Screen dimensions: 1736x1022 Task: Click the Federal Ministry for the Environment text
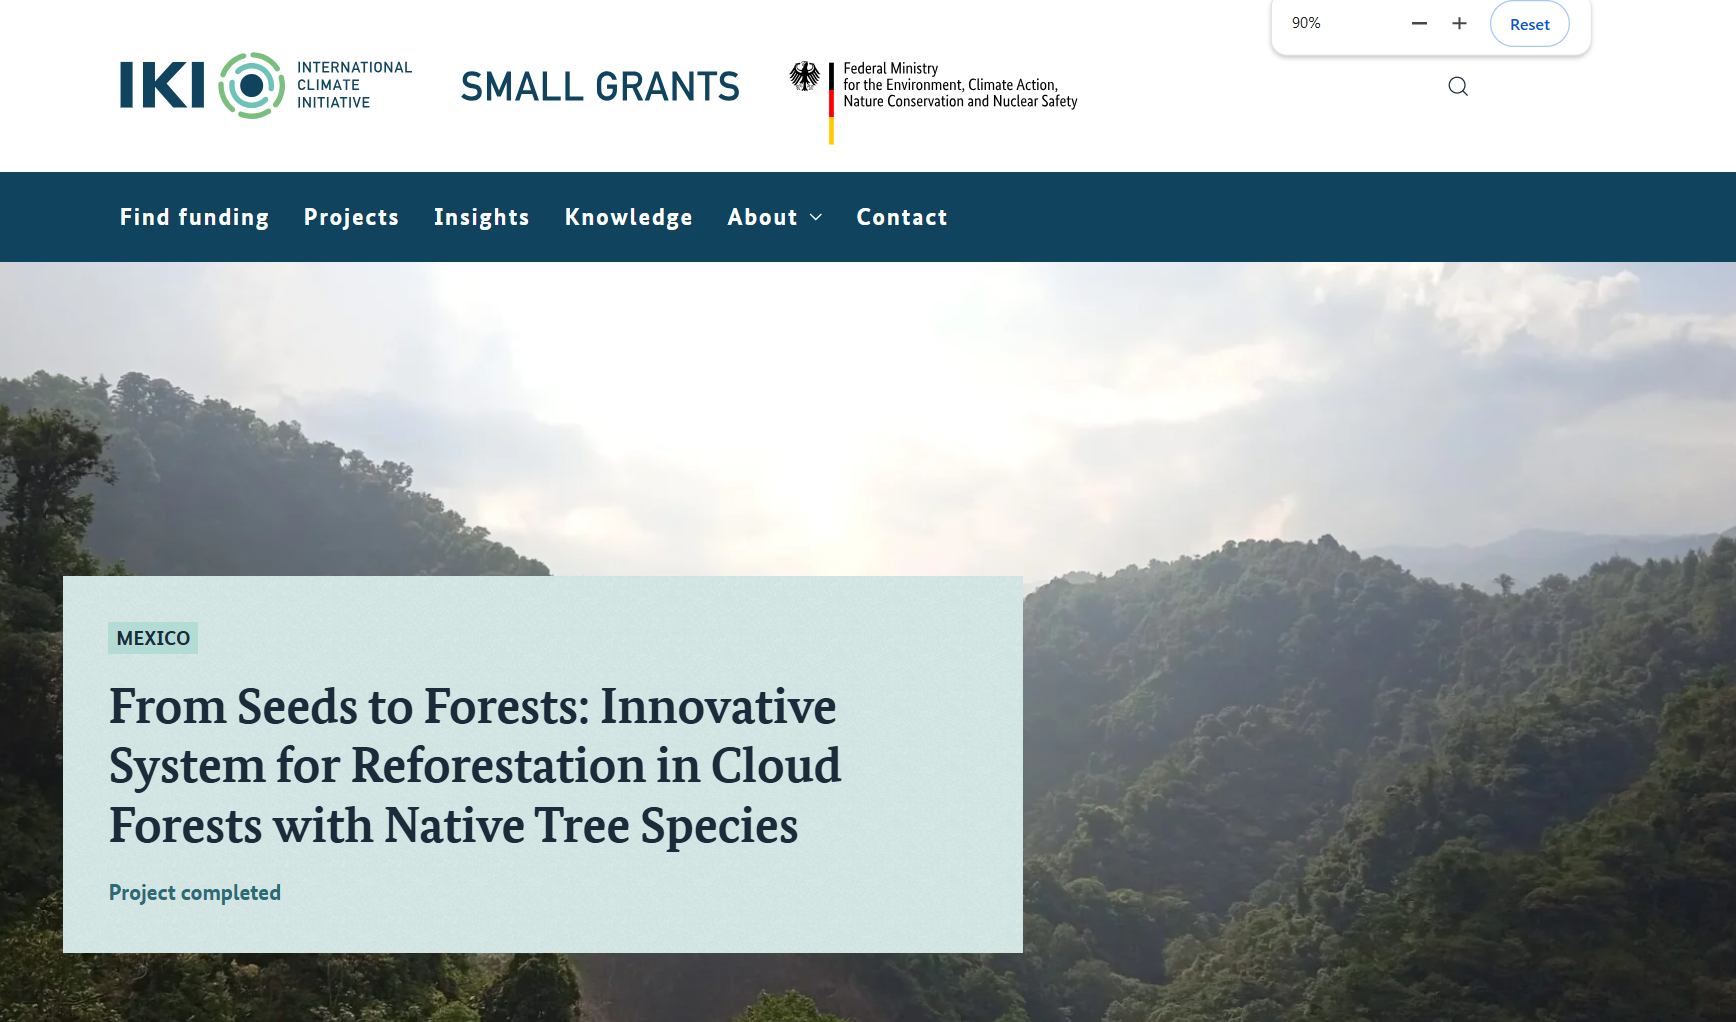[960, 85]
